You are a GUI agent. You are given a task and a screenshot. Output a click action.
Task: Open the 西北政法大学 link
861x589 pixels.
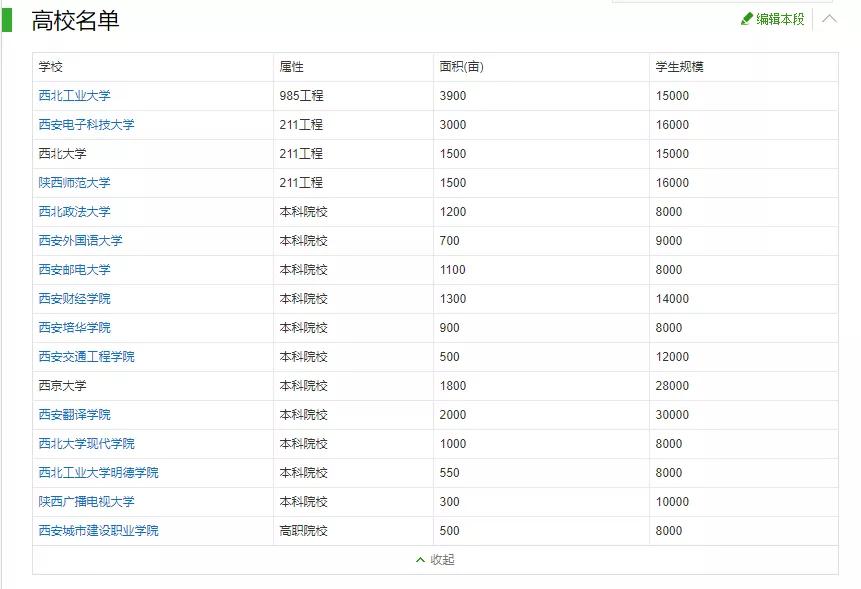tap(75, 212)
